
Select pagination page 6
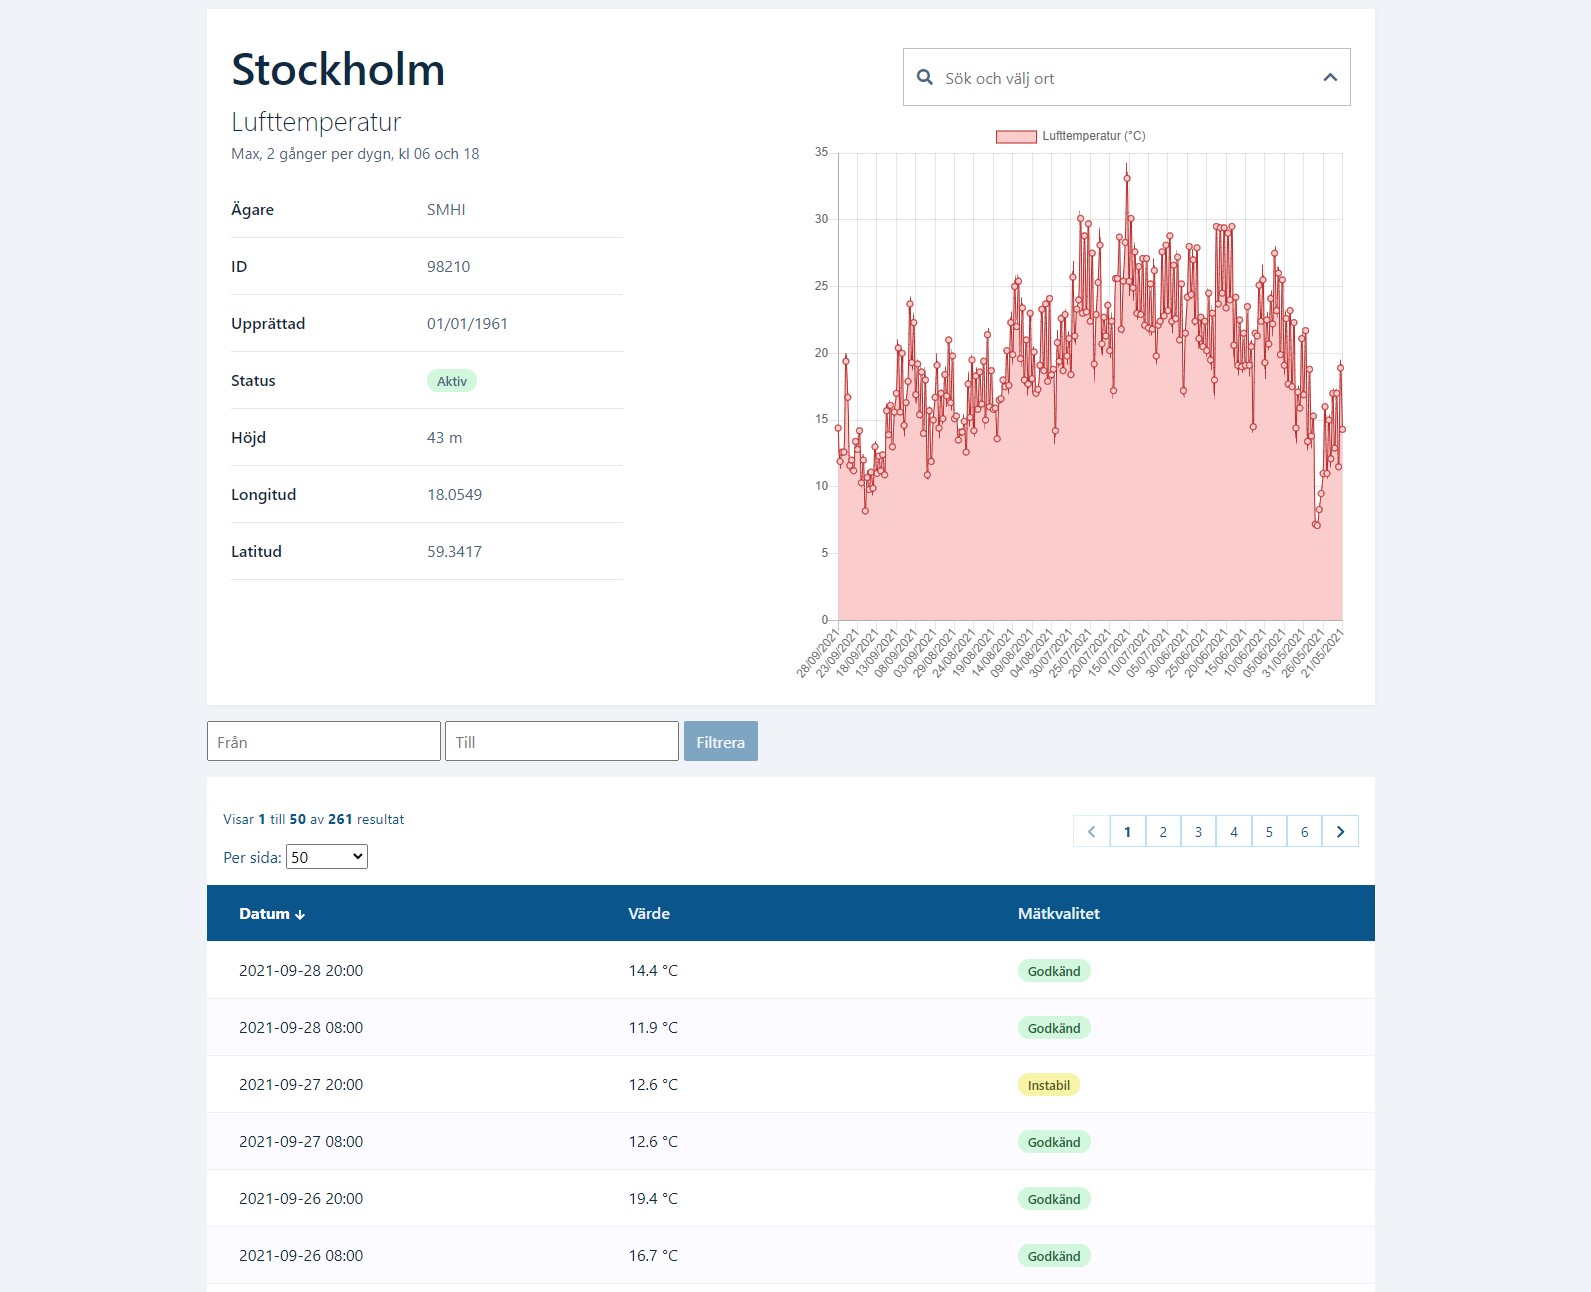1304,831
